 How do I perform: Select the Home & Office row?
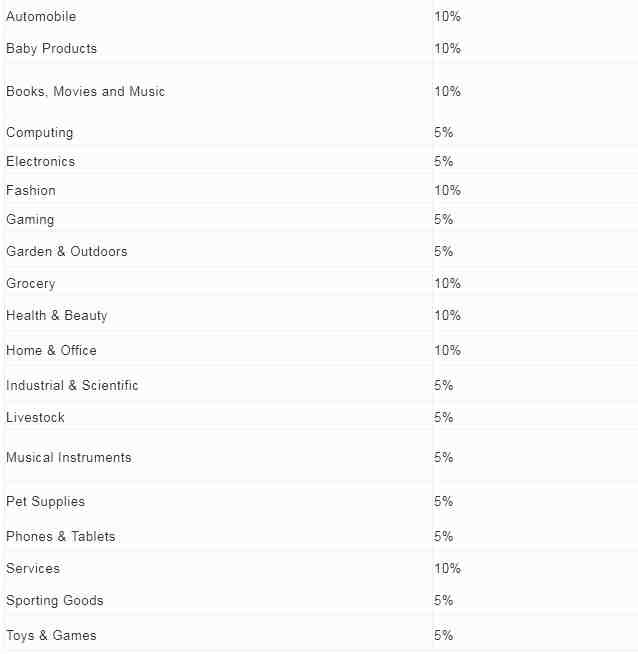[x=320, y=350]
